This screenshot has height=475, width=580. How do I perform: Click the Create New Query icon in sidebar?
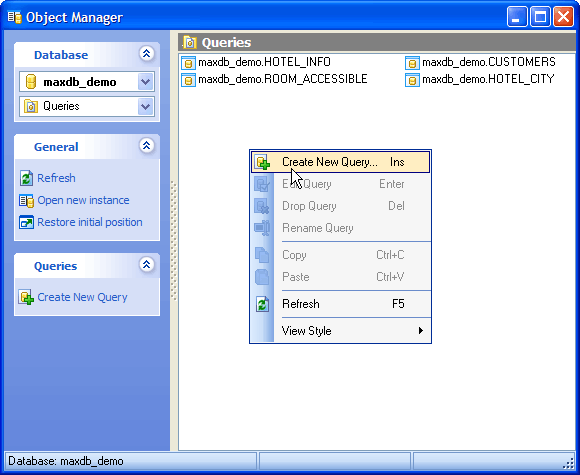tap(27, 297)
